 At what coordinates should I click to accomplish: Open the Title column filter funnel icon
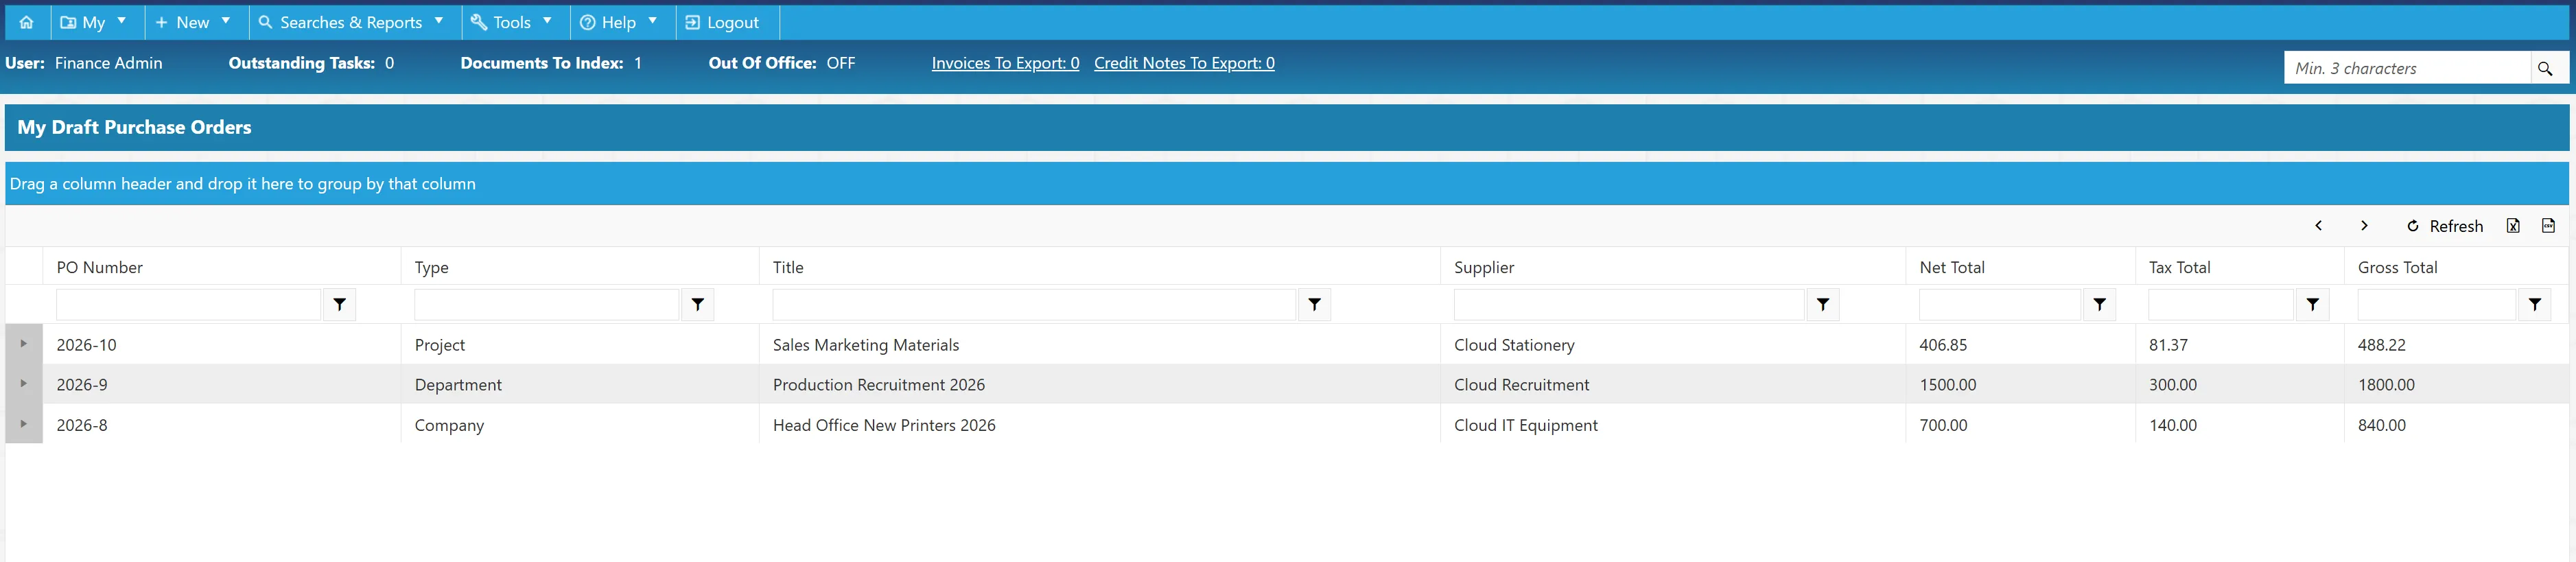point(1315,304)
